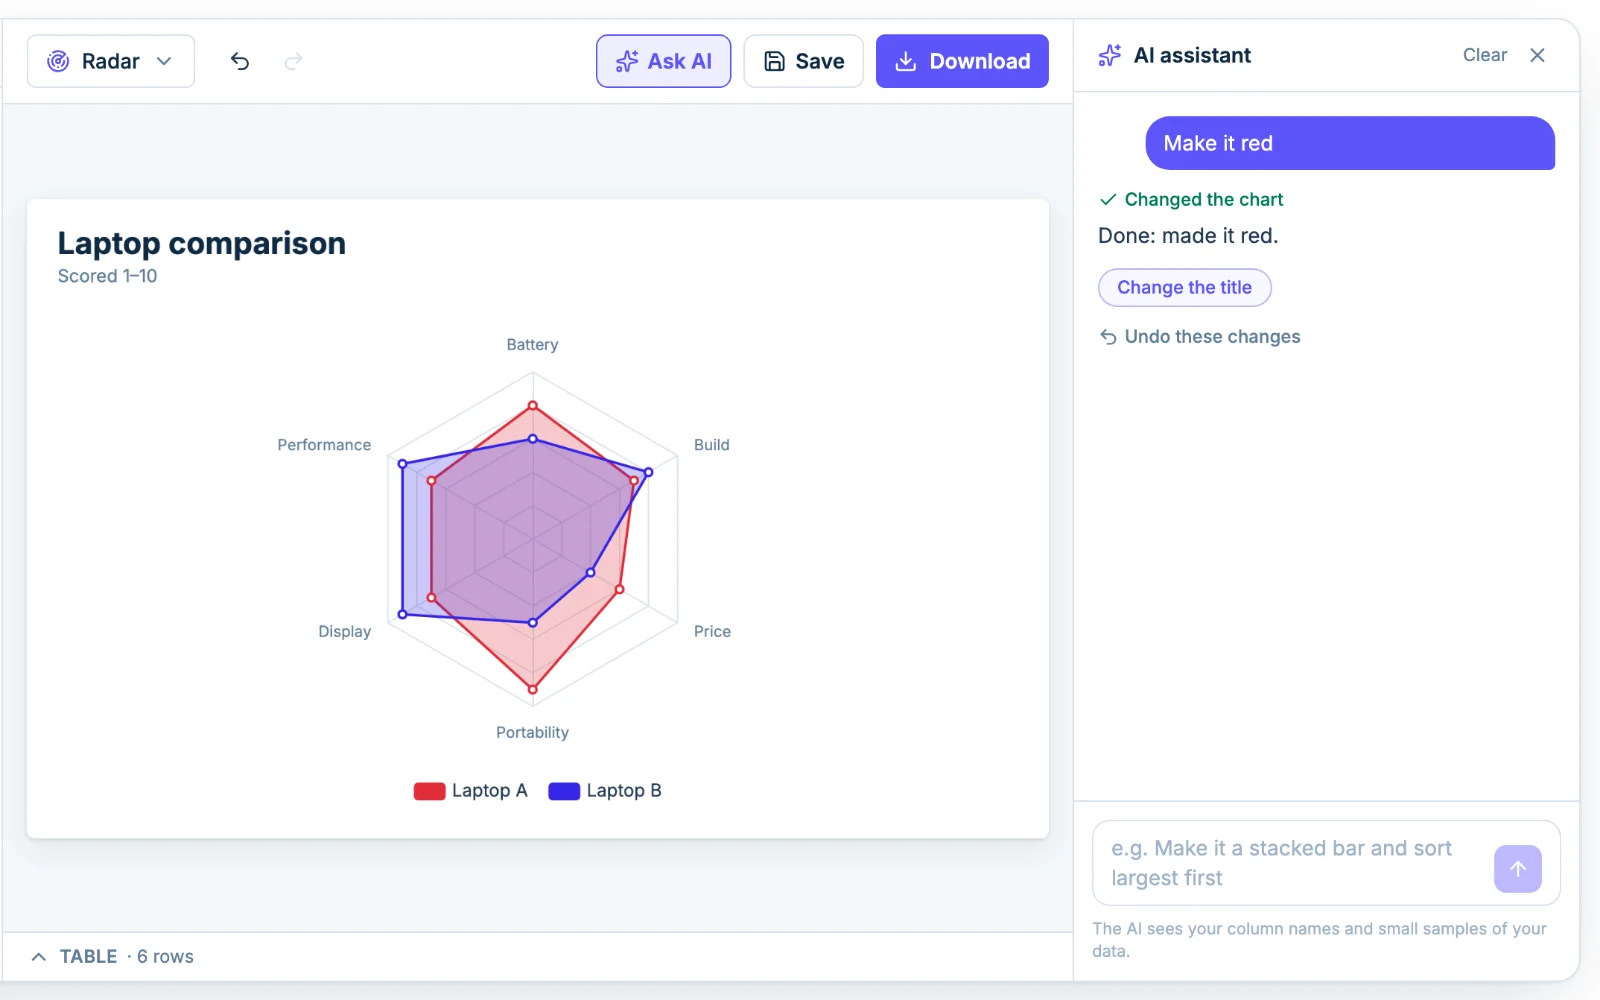Image resolution: width=1600 pixels, height=1000 pixels.
Task: Click Laptop B's Build data point
Action: tap(648, 472)
